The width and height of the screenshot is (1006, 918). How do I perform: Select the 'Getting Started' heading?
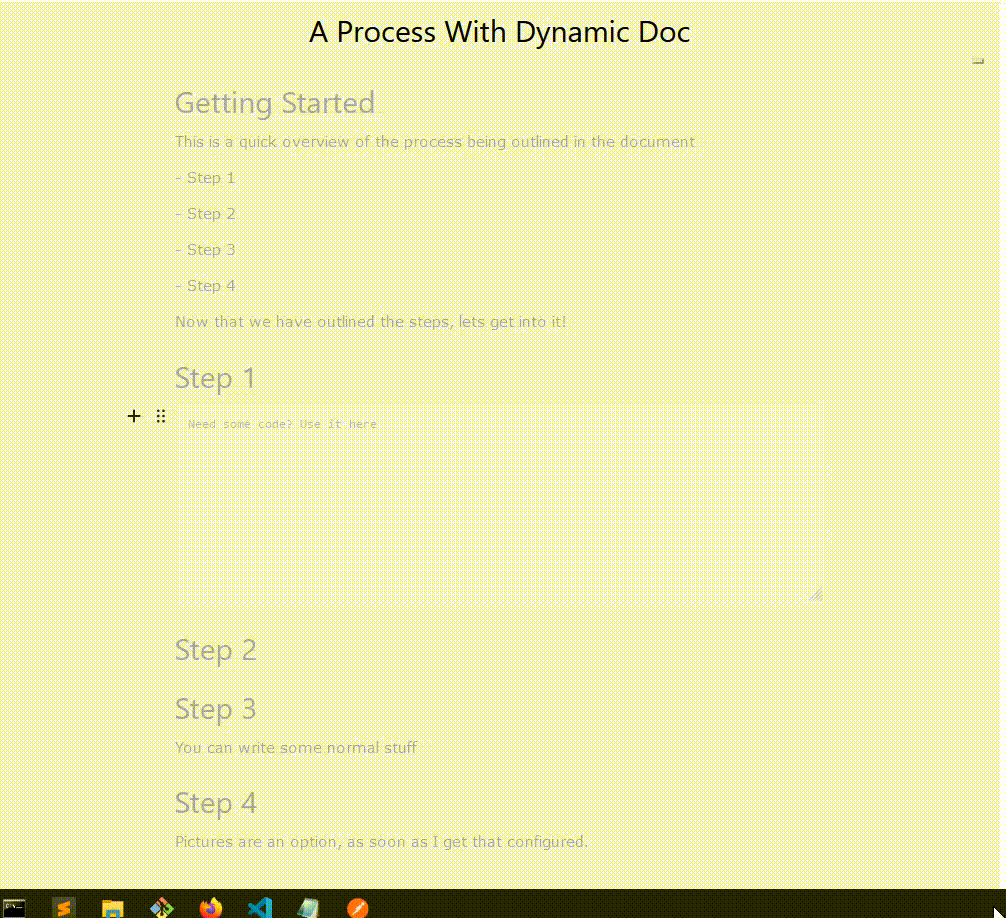click(x=274, y=103)
